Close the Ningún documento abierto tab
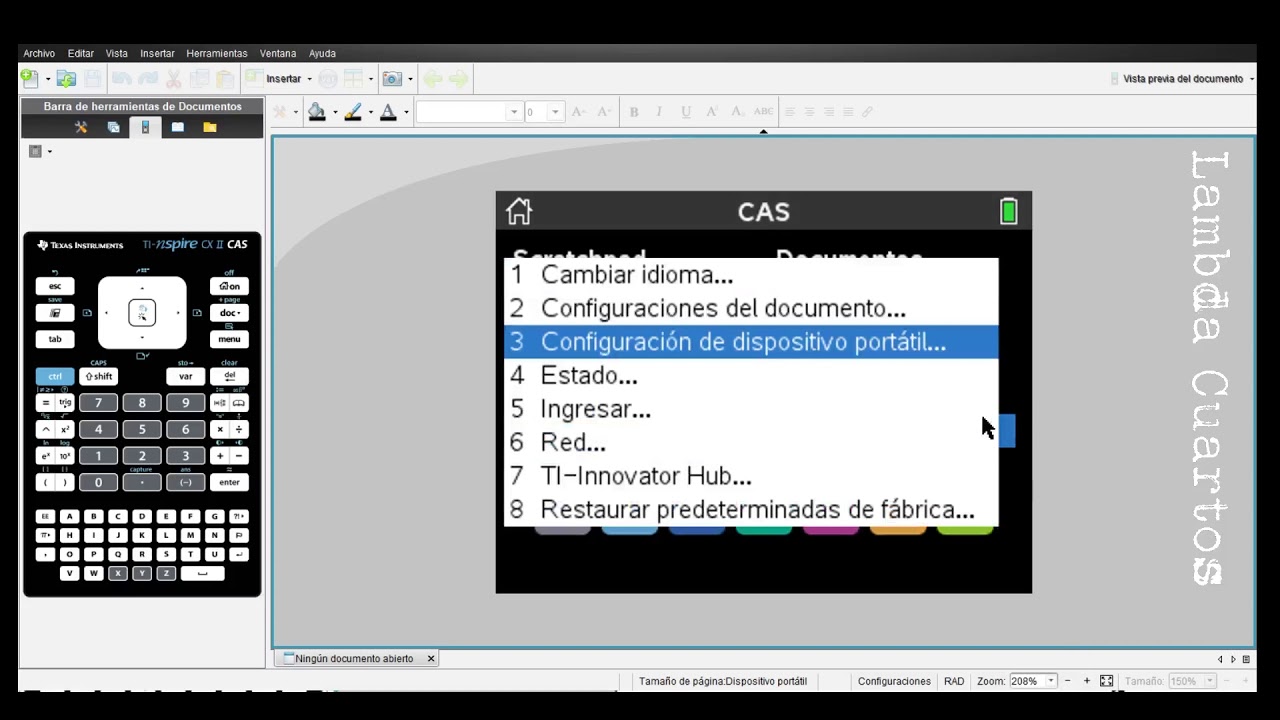 431,658
